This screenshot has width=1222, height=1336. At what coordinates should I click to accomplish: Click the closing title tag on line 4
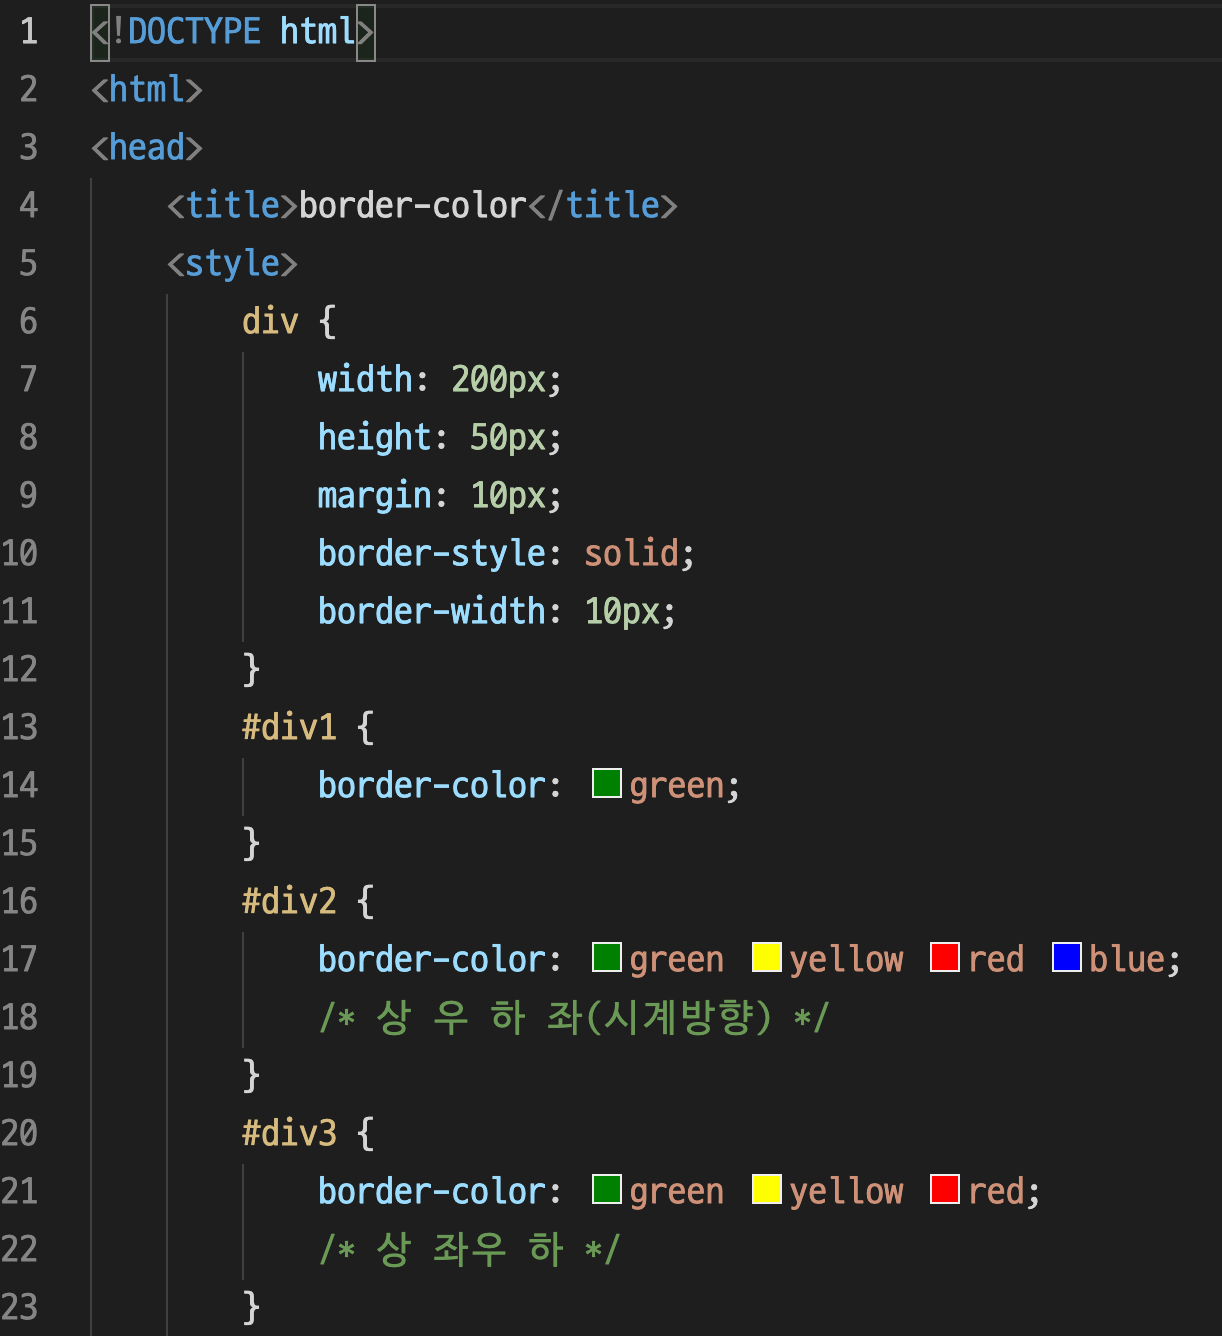click(x=603, y=205)
